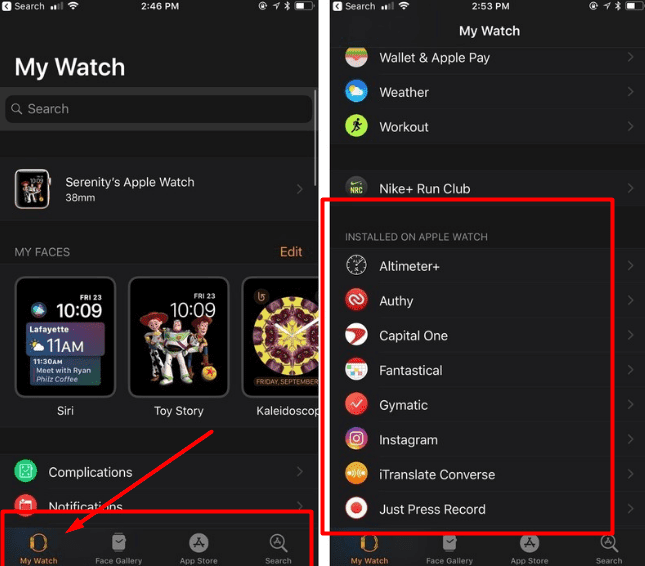The height and width of the screenshot is (566, 645).
Task: Tap the Gymatic label
Action: coord(404,405)
